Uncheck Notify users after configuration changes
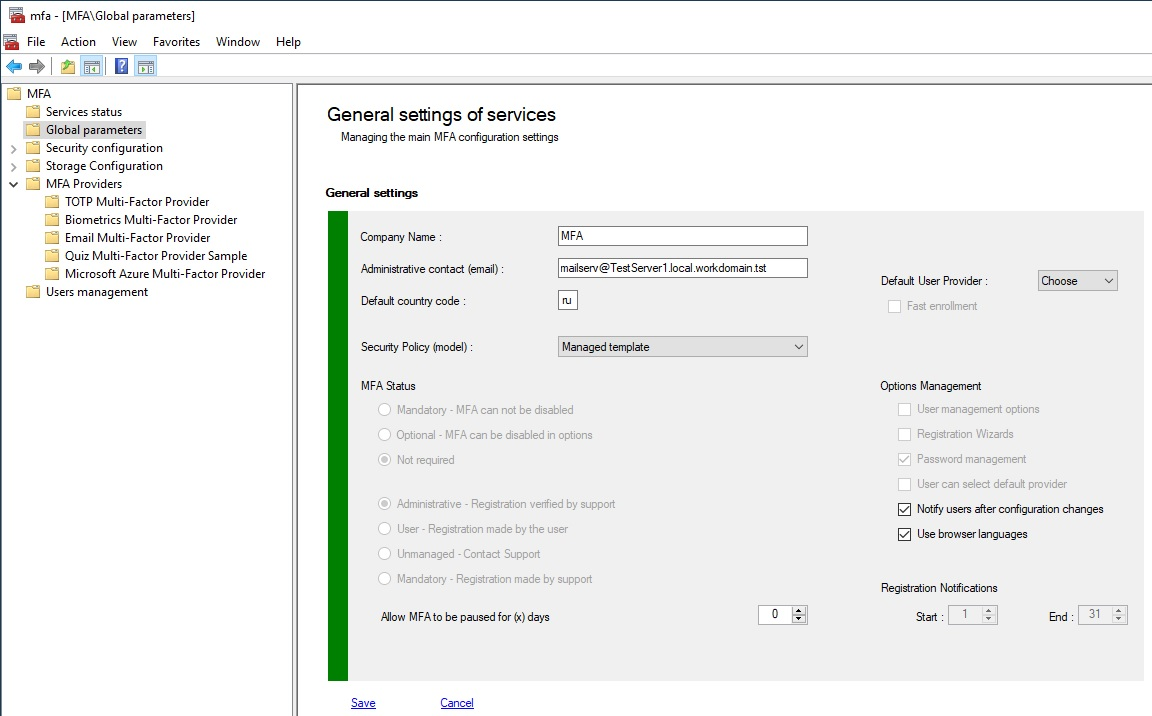Screen dimensions: 1152x716 (x=904, y=509)
